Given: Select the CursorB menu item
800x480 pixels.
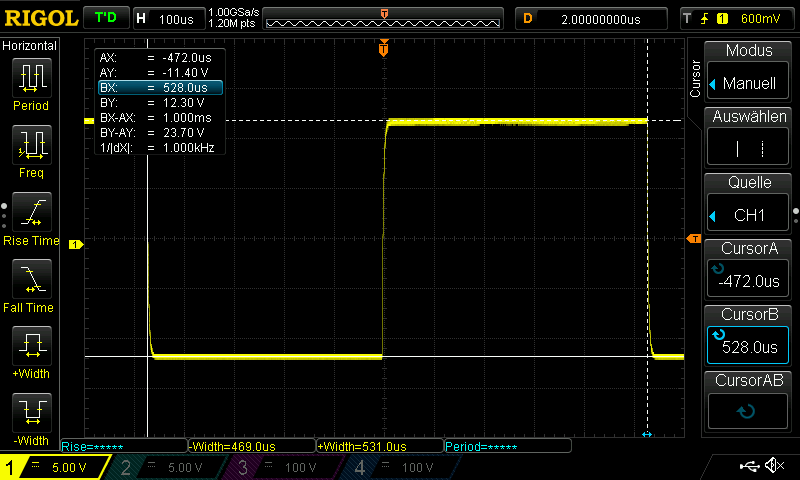Looking at the screenshot, I should point(748,334).
